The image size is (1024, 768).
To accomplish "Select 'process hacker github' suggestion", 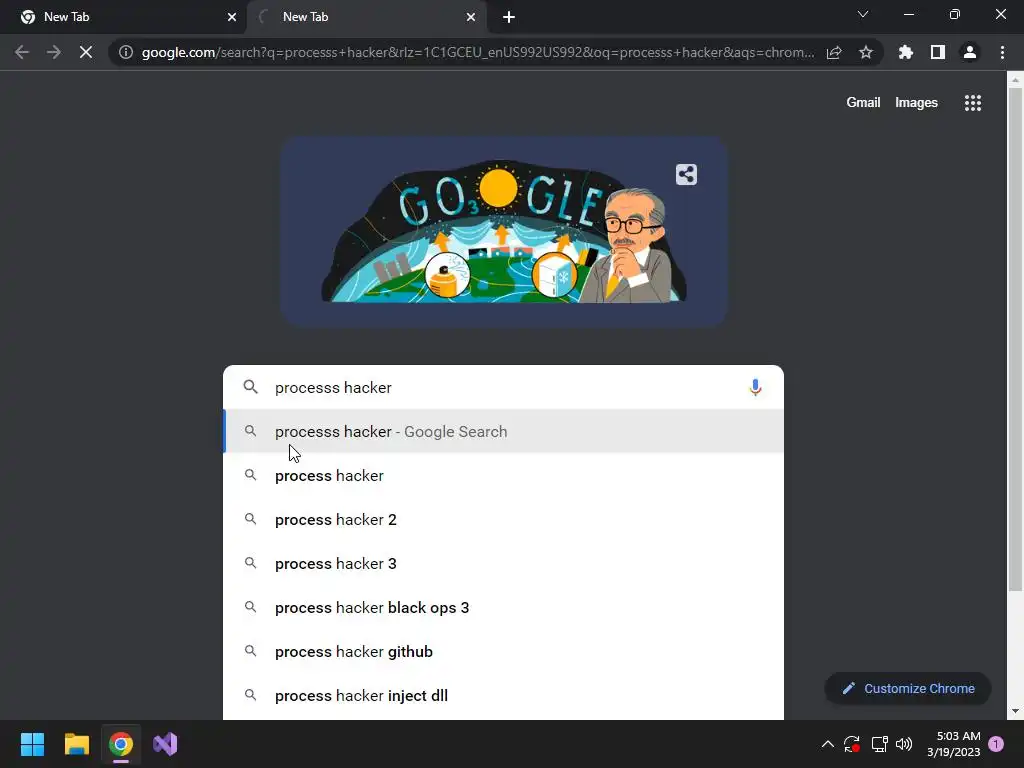I will (x=504, y=652).
